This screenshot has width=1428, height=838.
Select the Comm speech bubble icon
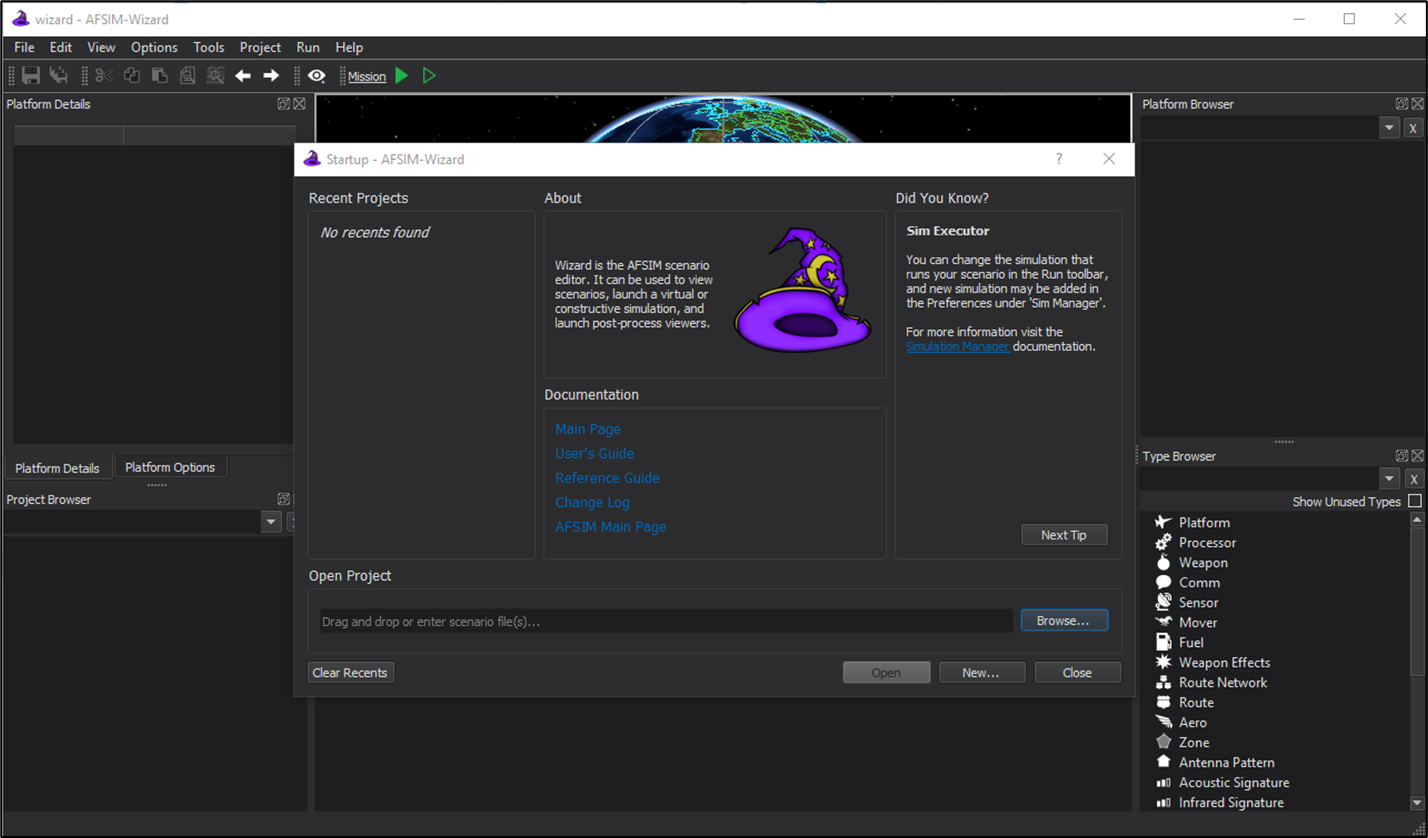click(1163, 582)
